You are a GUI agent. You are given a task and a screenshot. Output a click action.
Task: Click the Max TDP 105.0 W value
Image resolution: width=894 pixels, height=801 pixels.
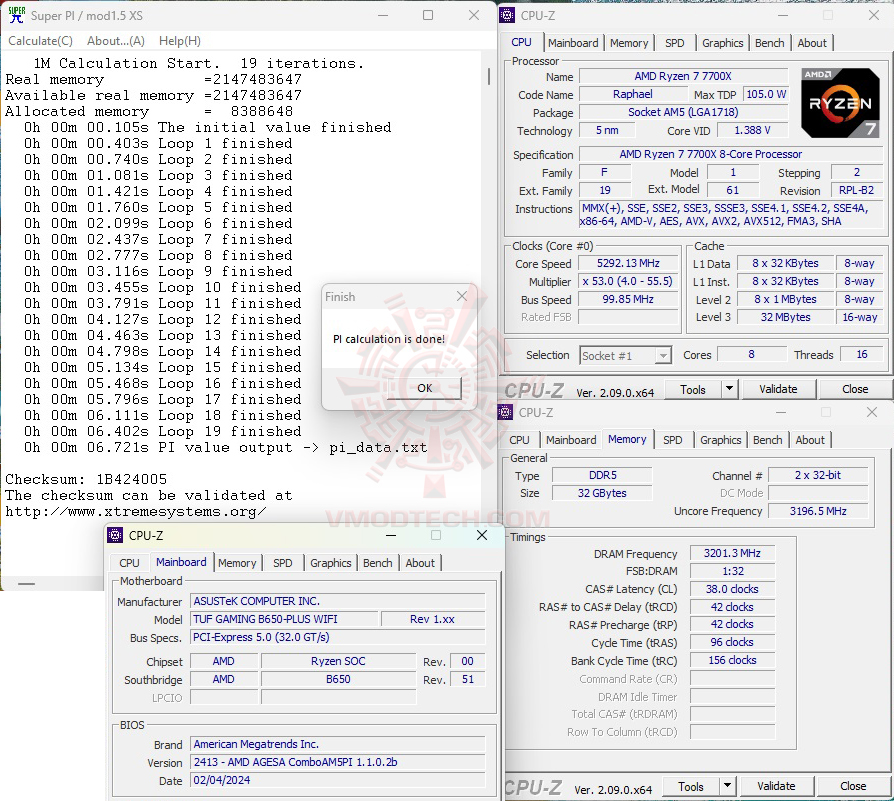pos(766,94)
